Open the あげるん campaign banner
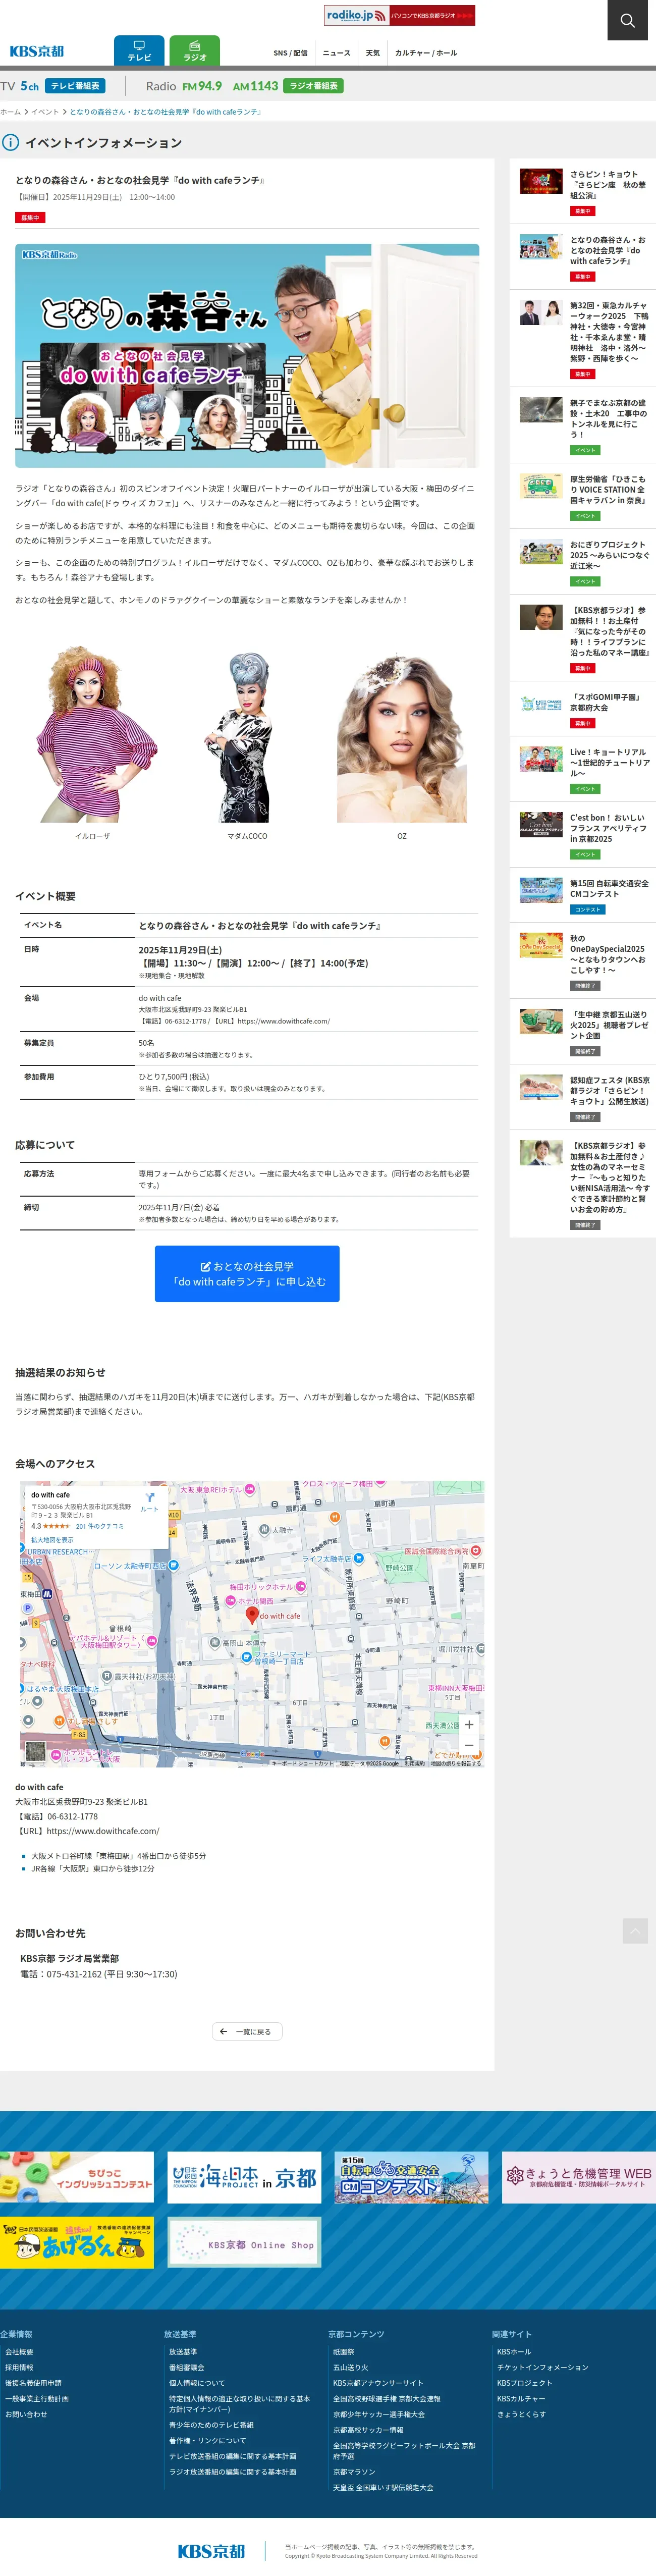 tap(77, 2242)
